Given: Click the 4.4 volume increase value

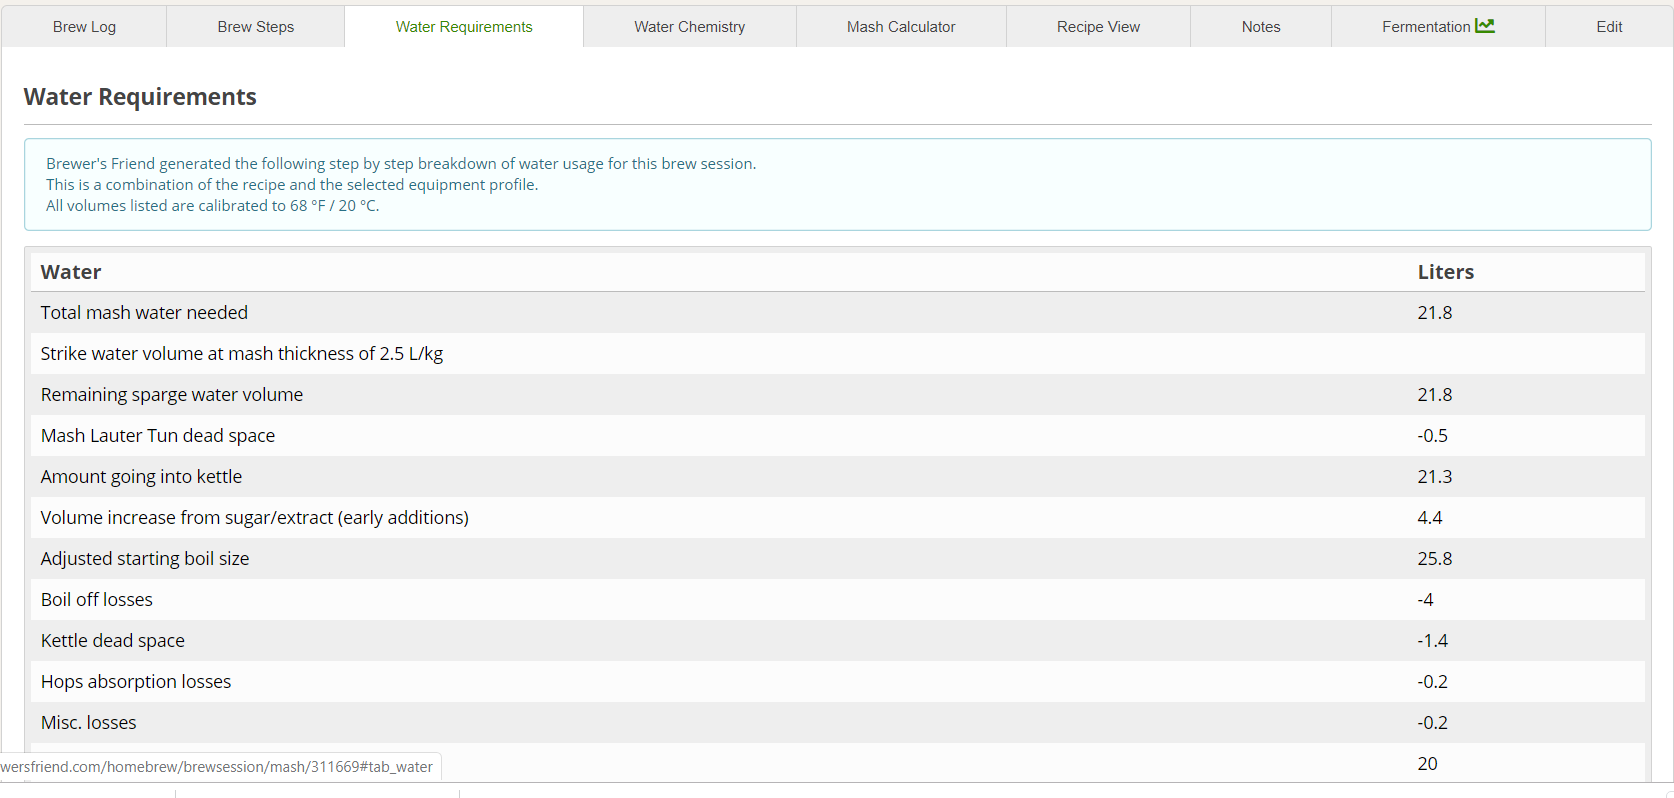Looking at the screenshot, I should tap(1430, 518).
